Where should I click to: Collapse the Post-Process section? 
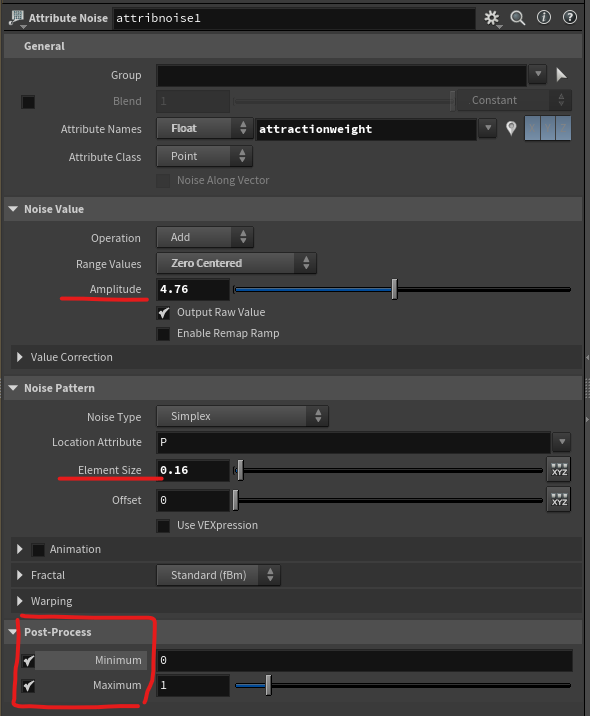tap(13, 632)
